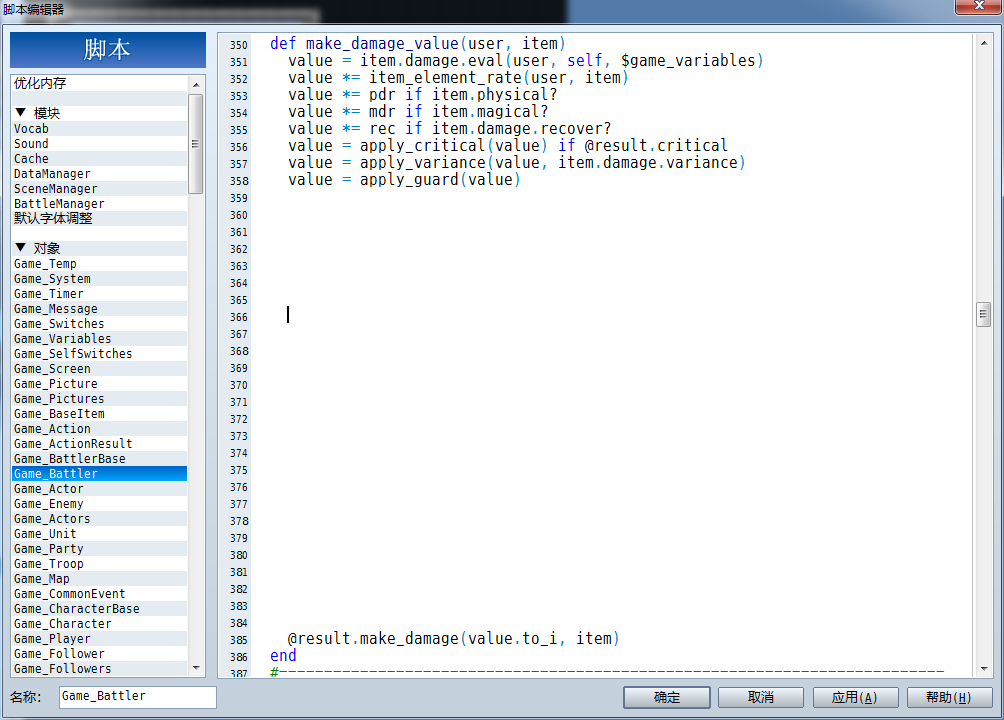Click the 应用(A) apply button

[x=855, y=697]
